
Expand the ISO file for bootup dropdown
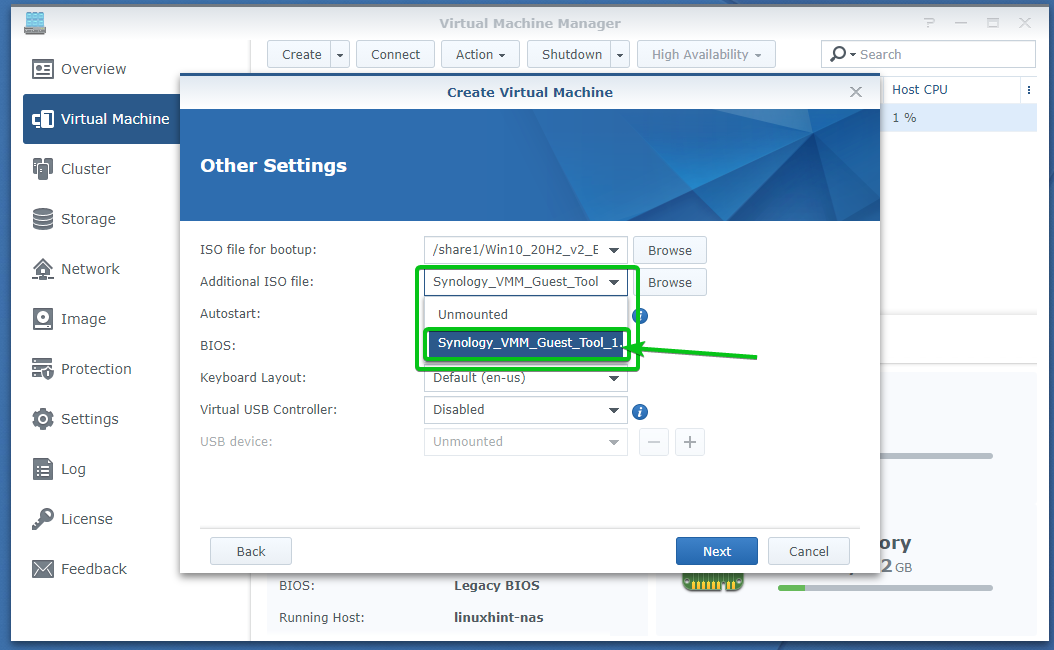point(614,250)
